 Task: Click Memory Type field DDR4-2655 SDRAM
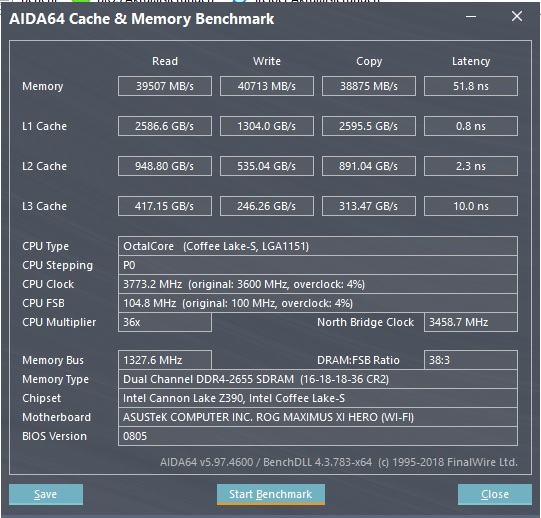click(x=318, y=379)
